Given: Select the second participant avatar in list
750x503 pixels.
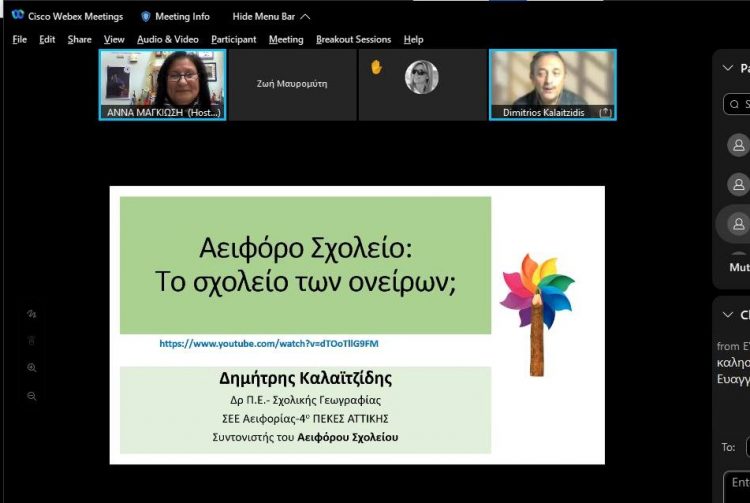Looking at the screenshot, I should coord(739,184).
